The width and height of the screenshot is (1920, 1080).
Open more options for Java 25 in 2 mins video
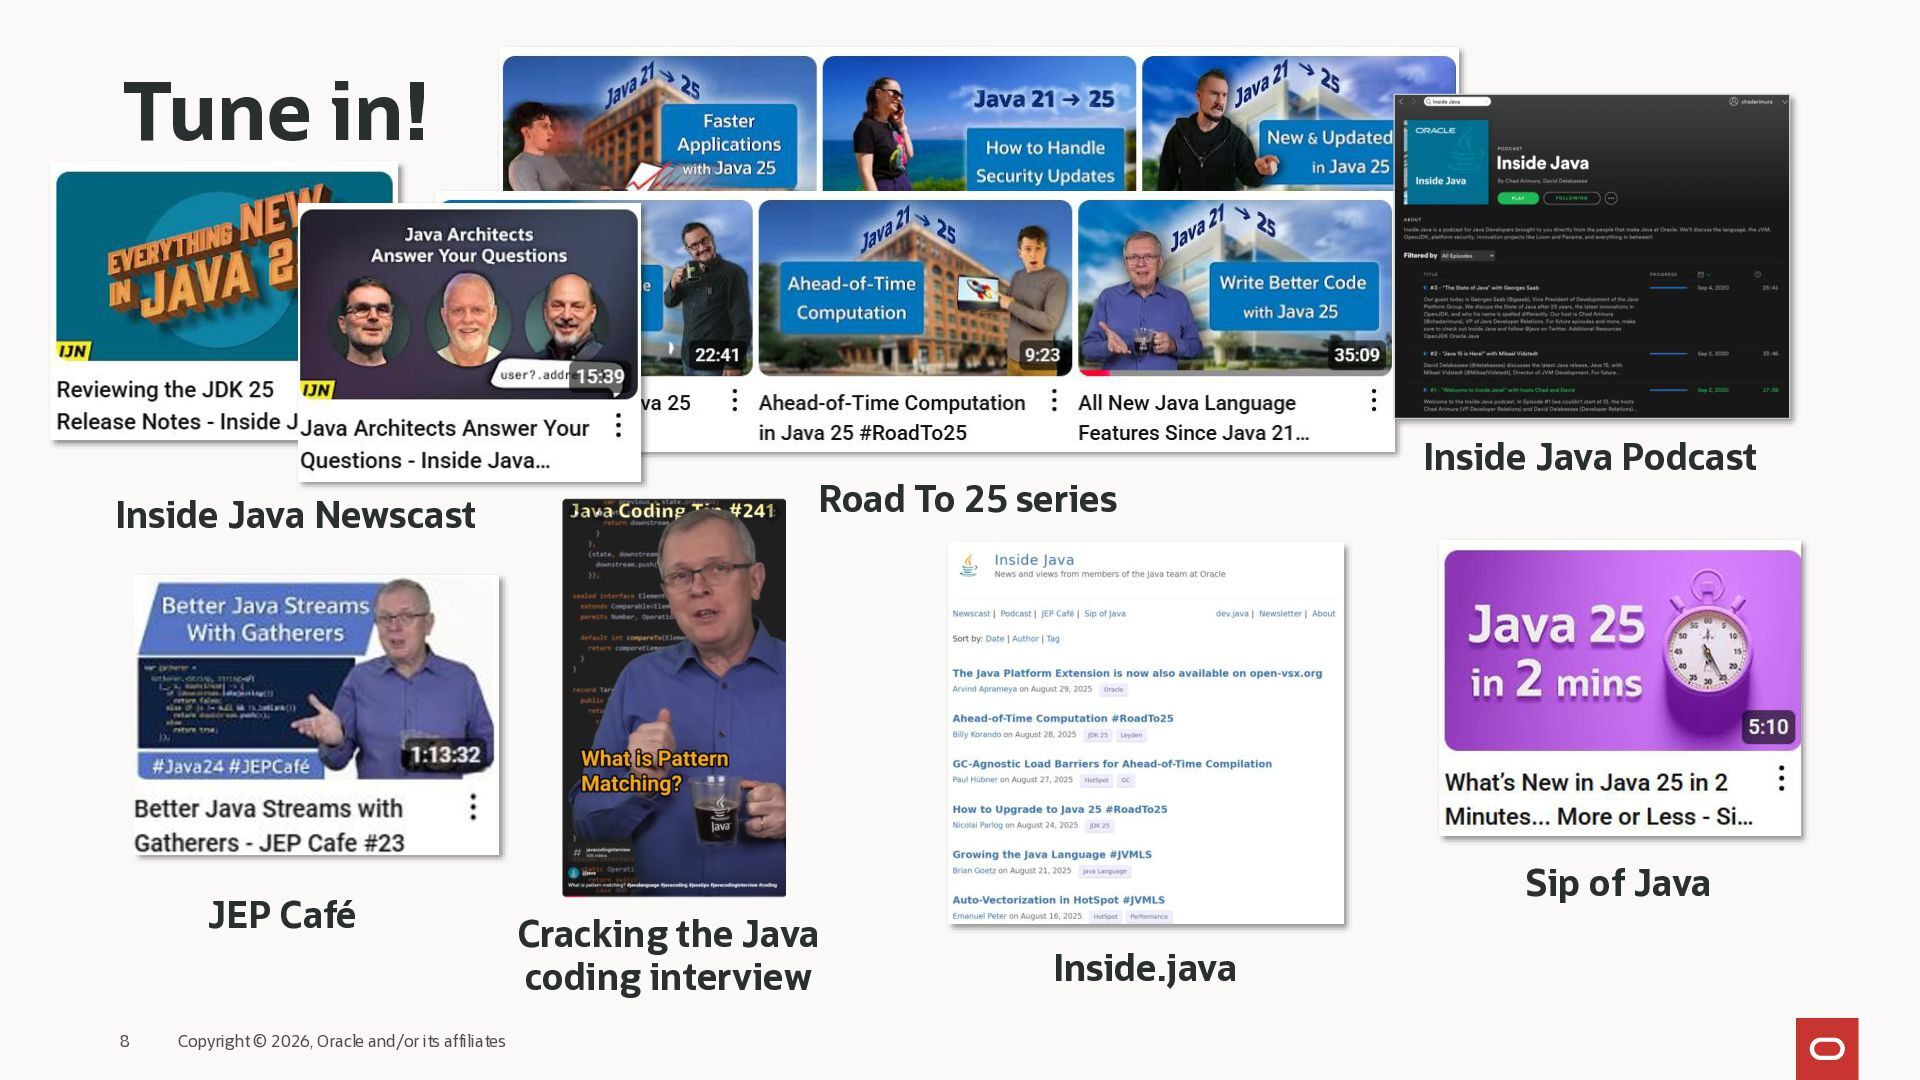coord(1781,779)
